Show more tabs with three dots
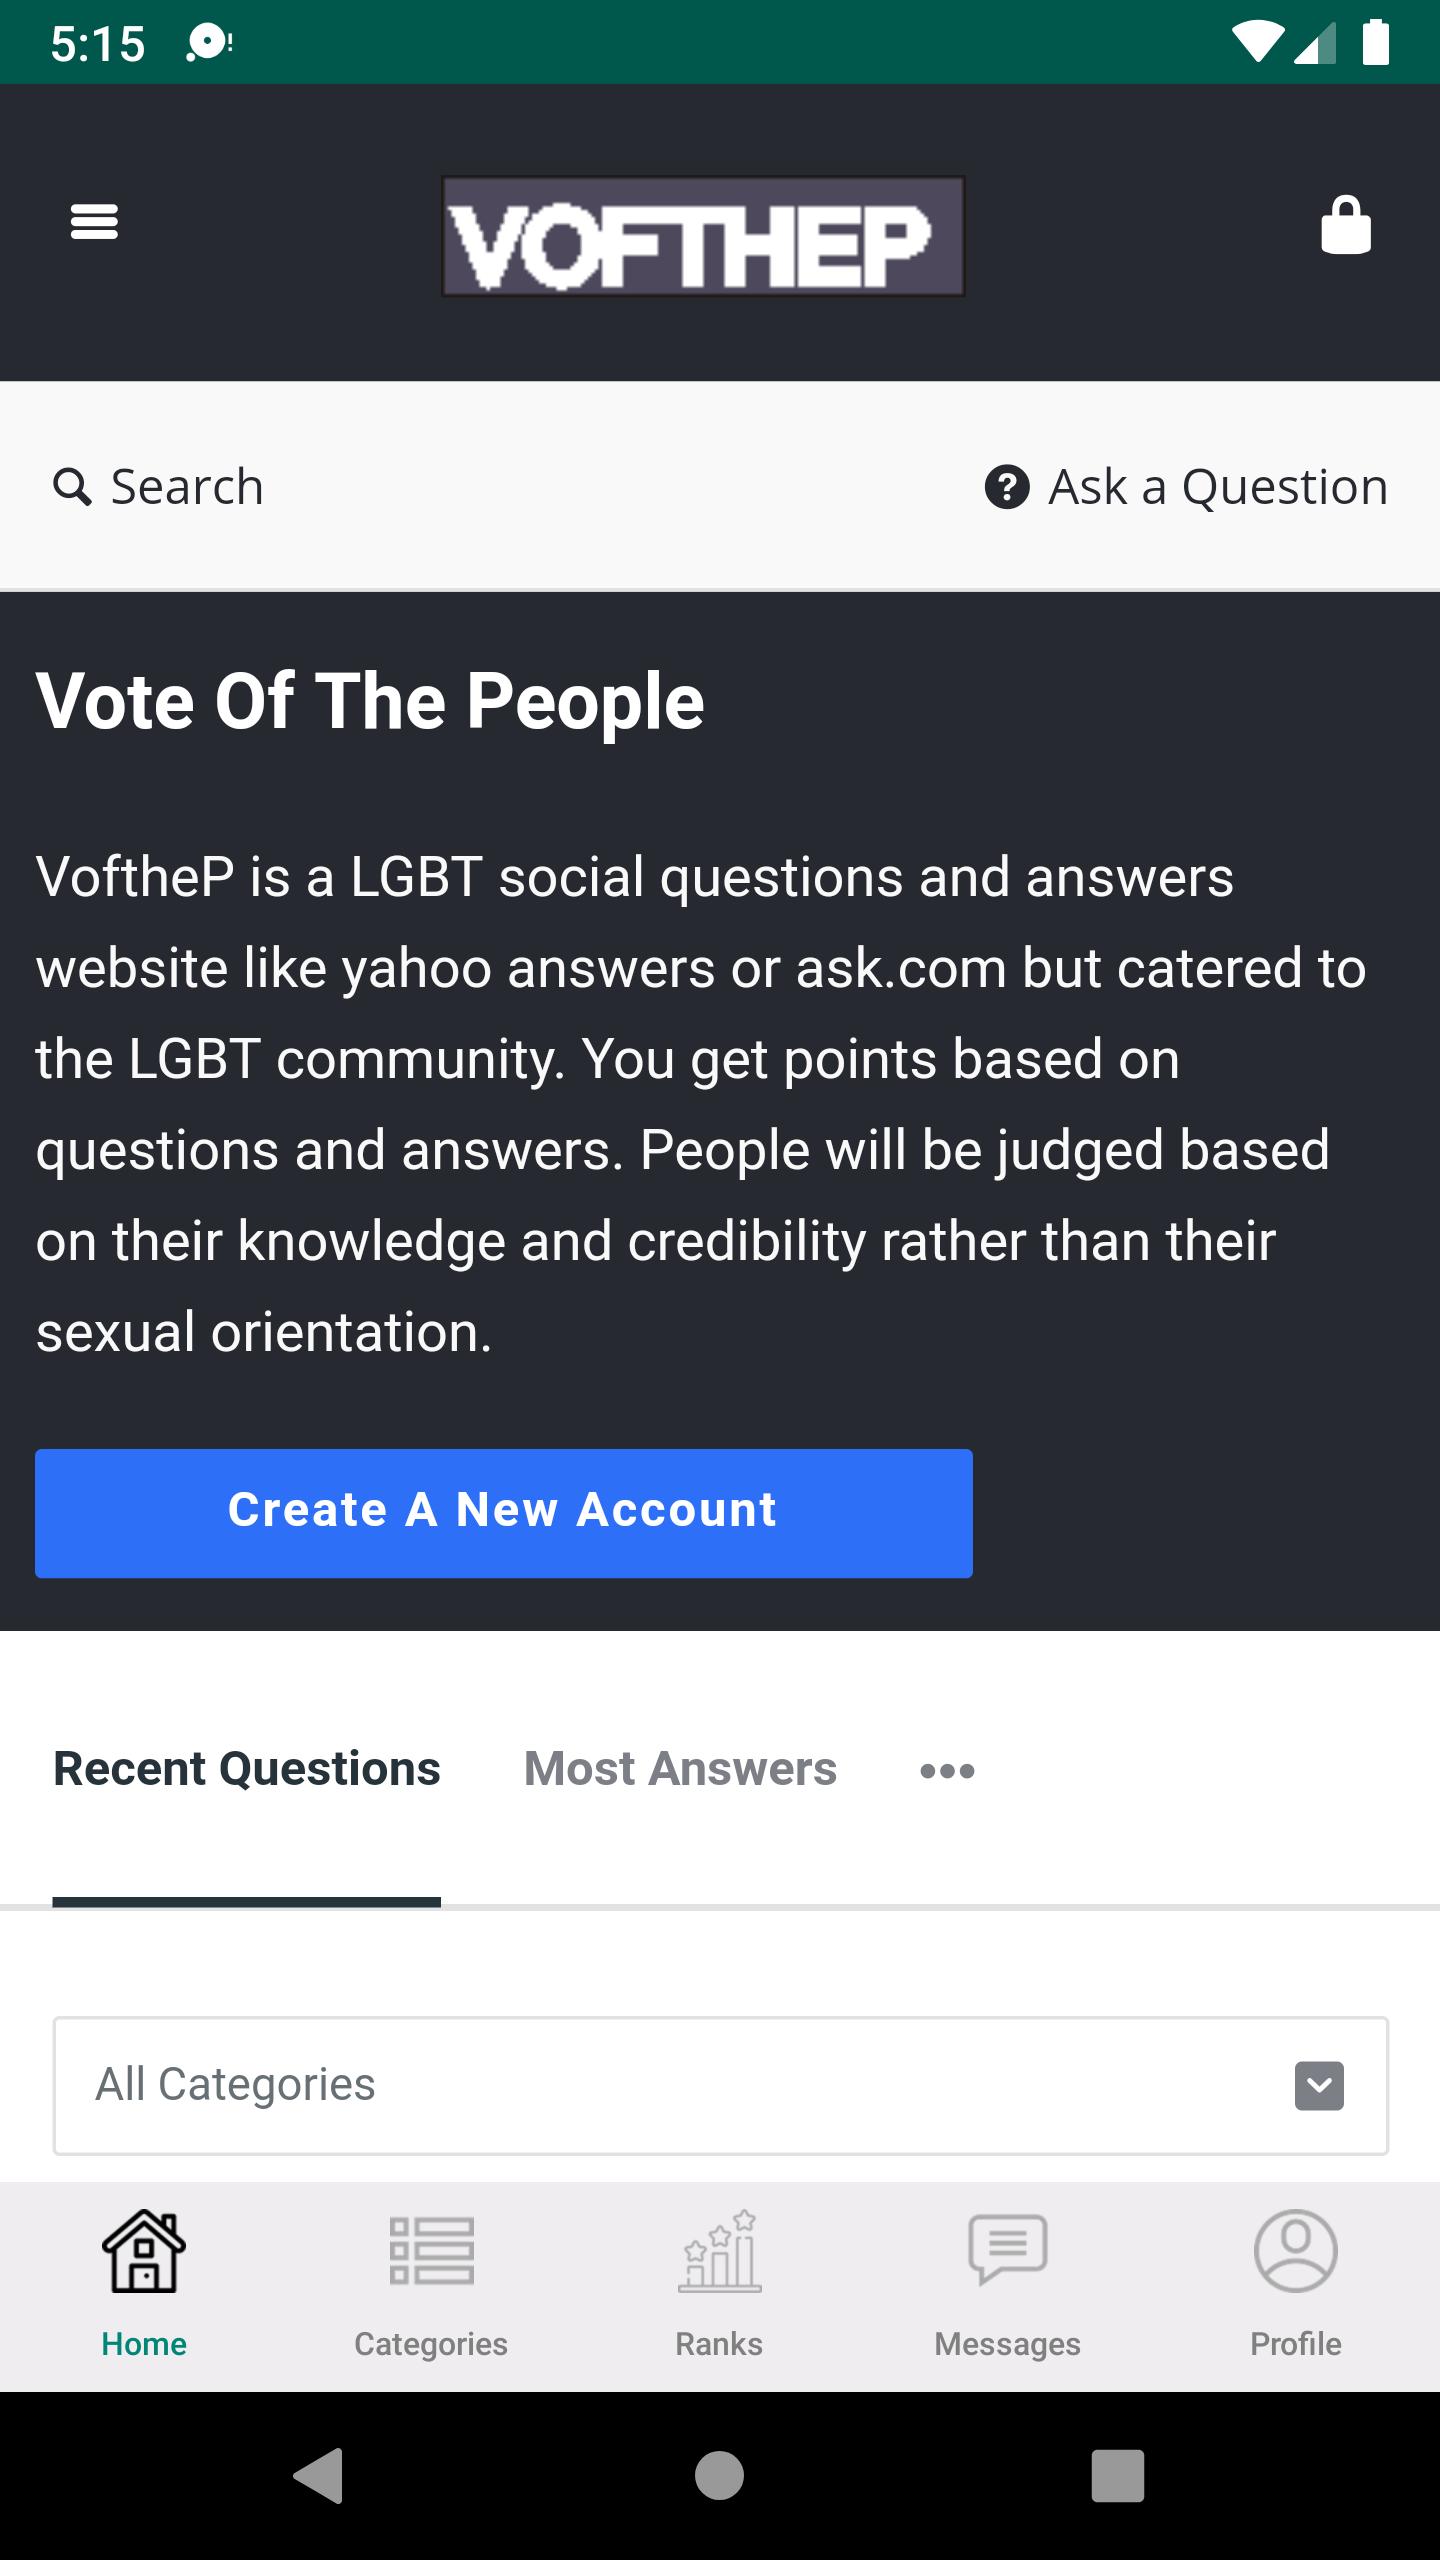 [x=947, y=1771]
